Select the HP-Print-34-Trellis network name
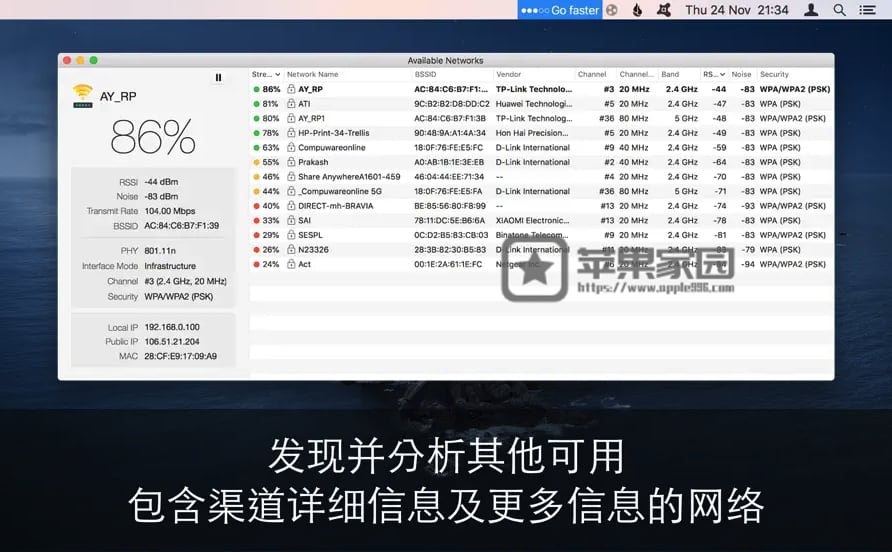 334,133
